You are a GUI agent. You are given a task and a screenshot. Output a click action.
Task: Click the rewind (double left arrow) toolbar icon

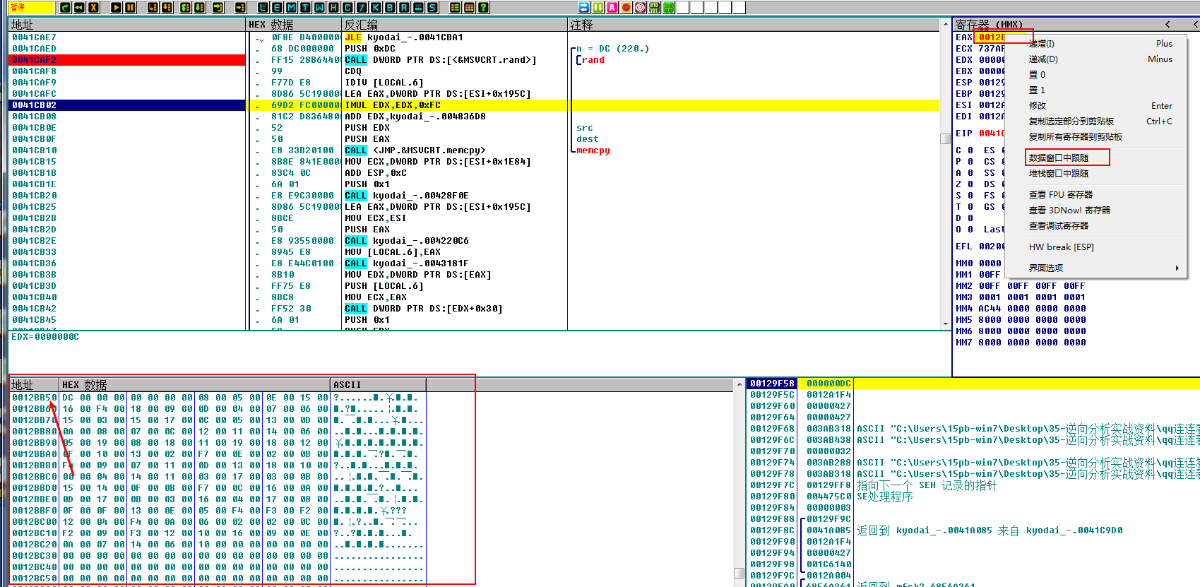point(79,7)
